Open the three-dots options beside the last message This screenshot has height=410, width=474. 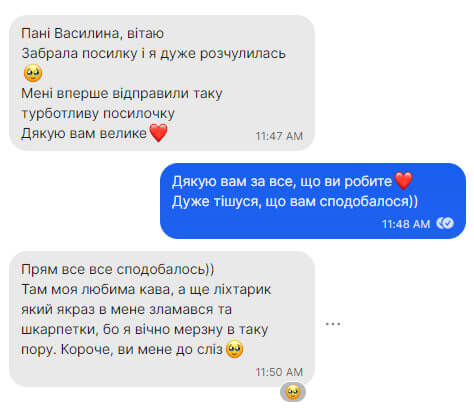click(333, 324)
